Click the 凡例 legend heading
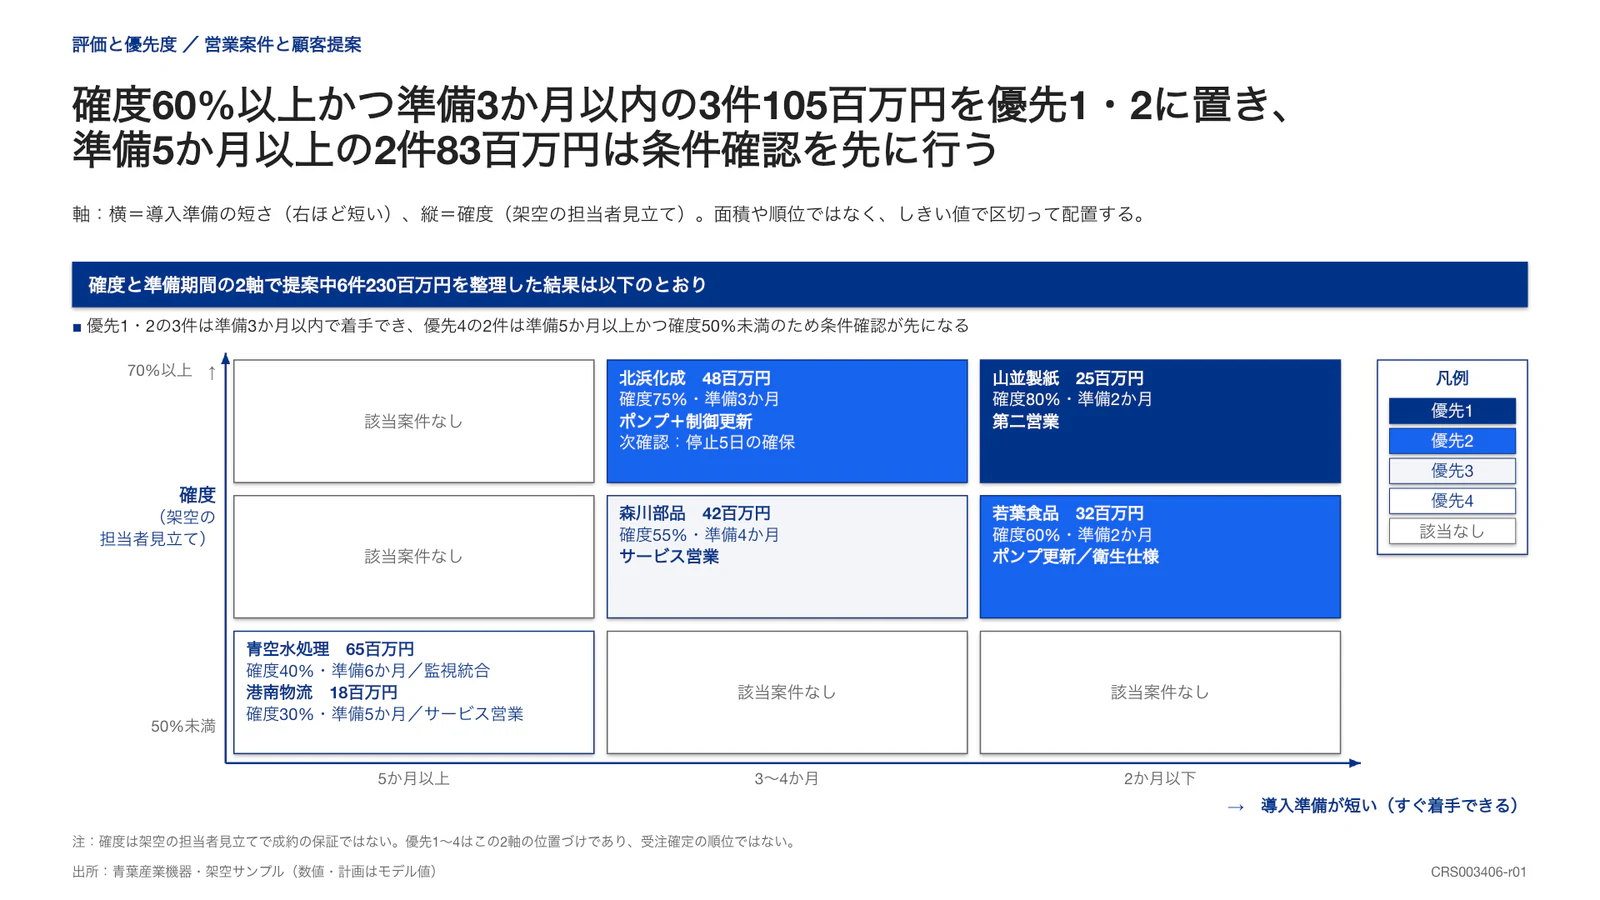Image resolution: width=1600 pixels, height=900 pixels. click(1452, 378)
